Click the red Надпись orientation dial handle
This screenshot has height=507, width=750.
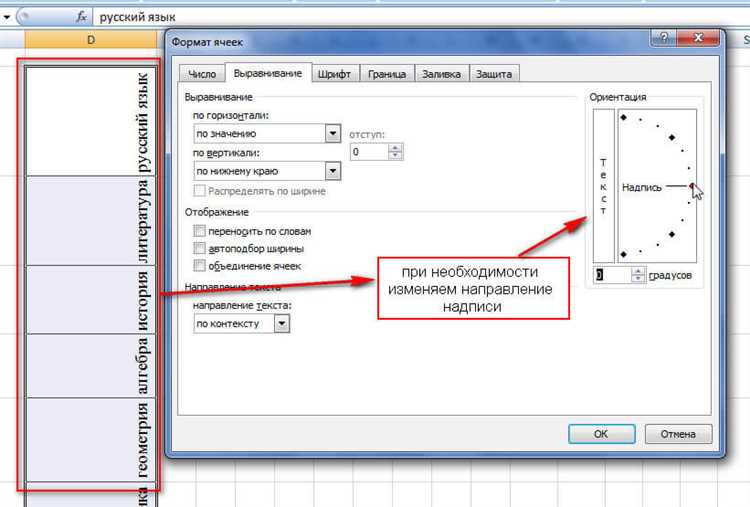(x=691, y=186)
